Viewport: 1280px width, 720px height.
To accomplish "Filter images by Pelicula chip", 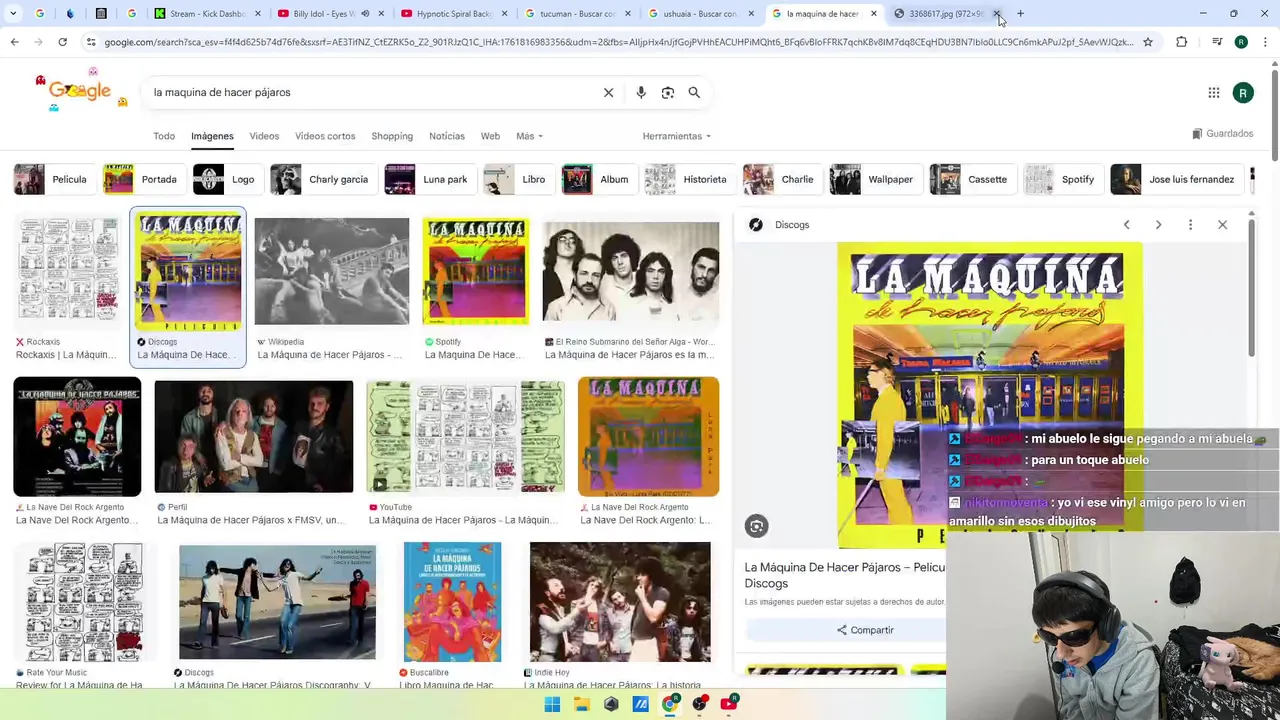I will (53, 179).
